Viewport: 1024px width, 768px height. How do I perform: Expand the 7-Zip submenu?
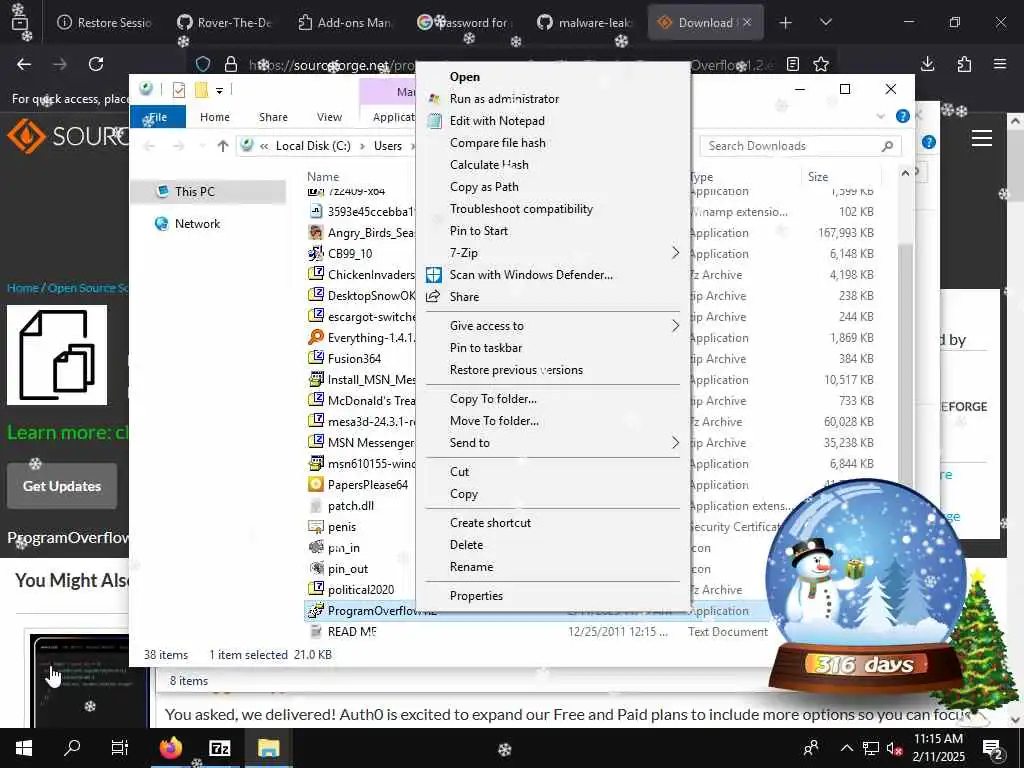click(x=552, y=253)
